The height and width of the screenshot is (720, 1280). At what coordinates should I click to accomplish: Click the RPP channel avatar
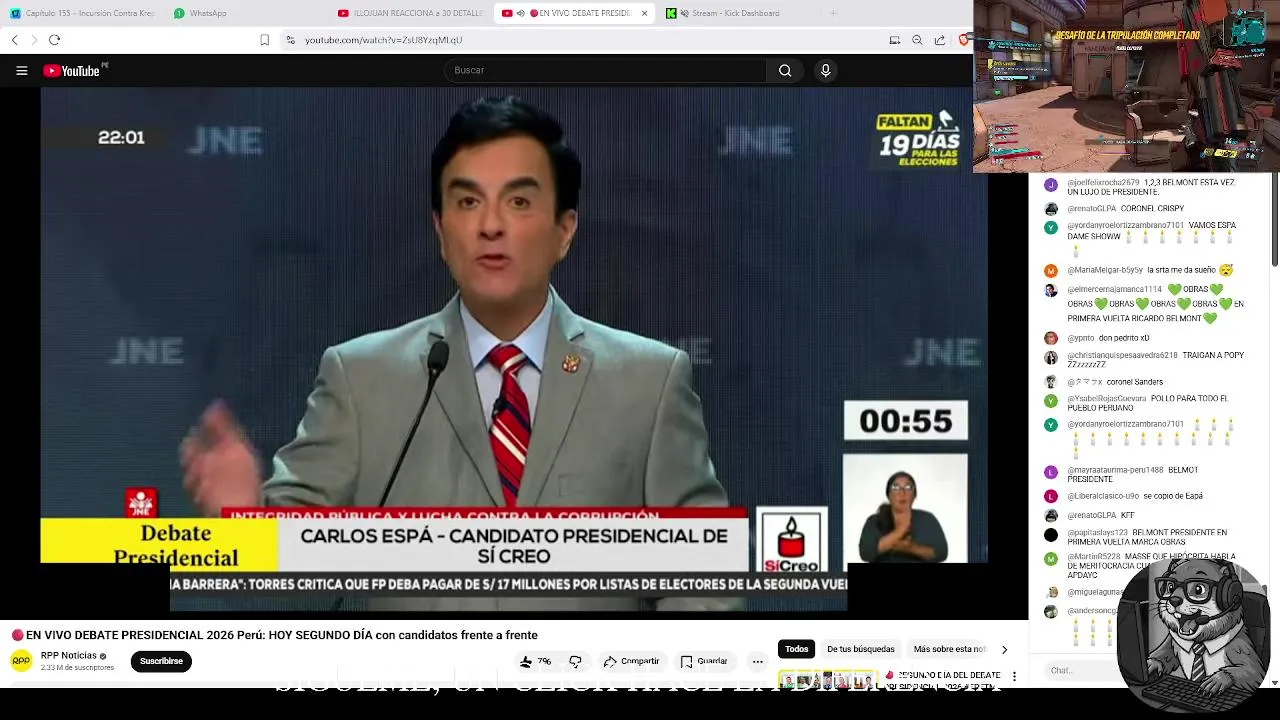coord(21,661)
